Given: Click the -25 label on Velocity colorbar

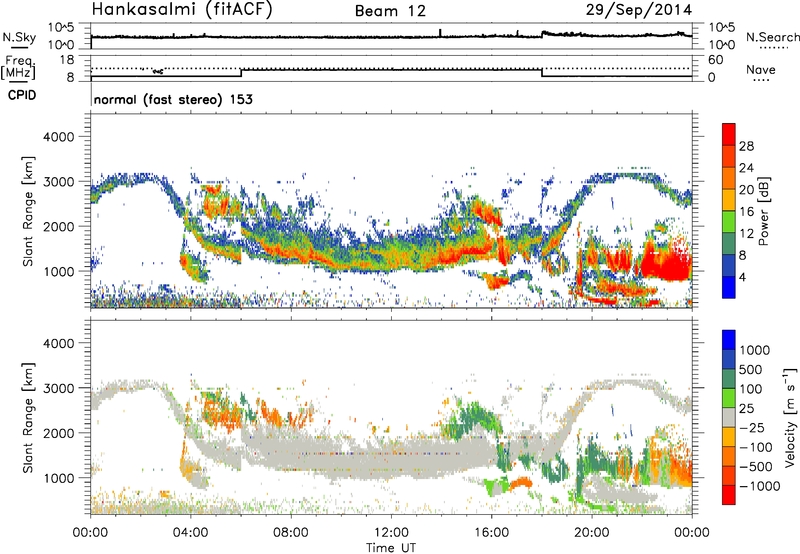Looking at the screenshot, I should 752,427.
